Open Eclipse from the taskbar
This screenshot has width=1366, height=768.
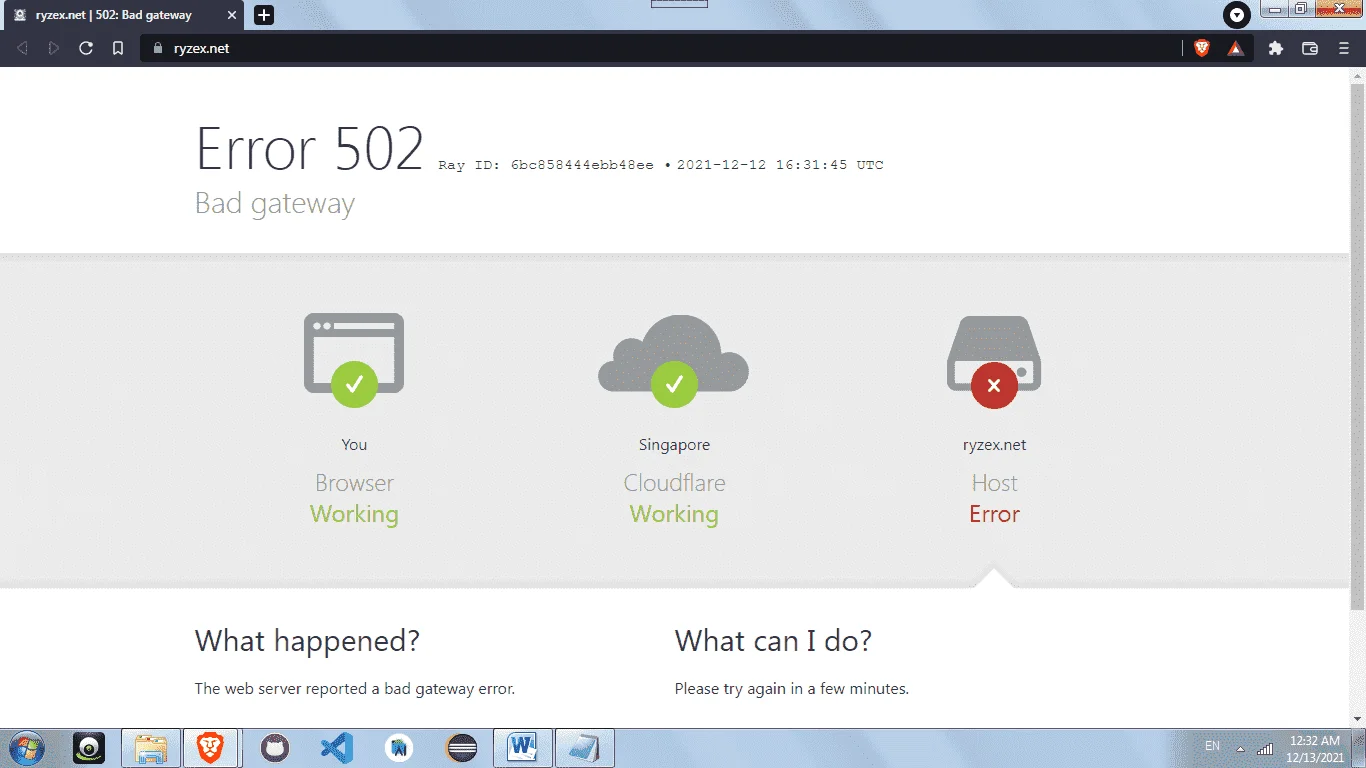coord(461,748)
